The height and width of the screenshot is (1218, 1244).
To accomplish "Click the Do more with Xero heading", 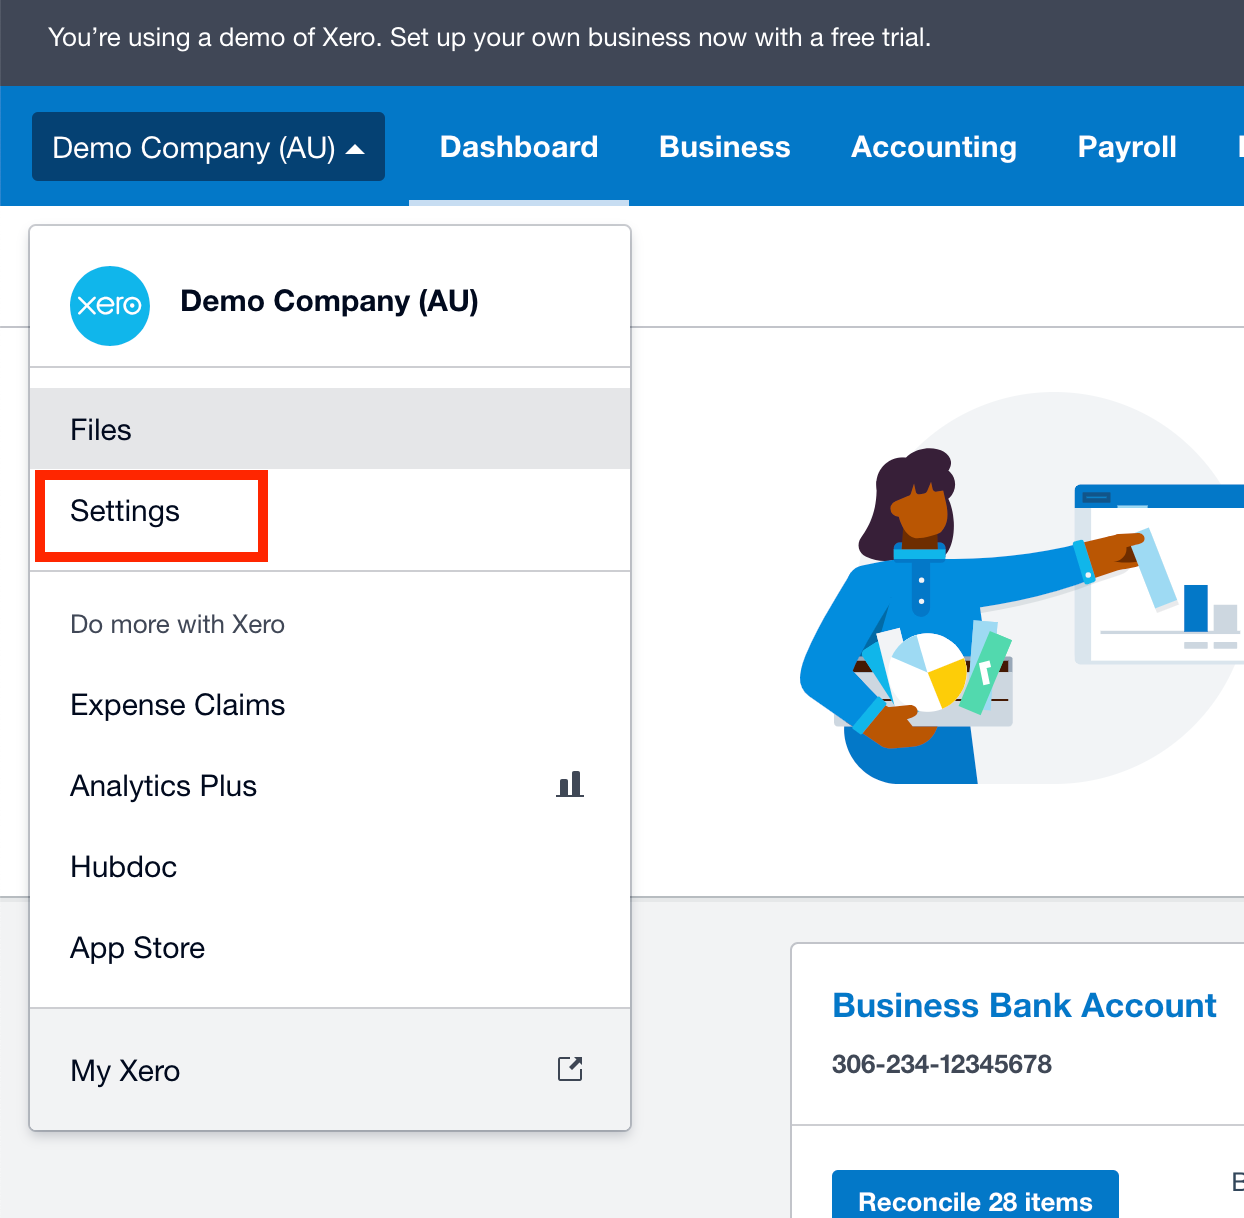I will (177, 624).
